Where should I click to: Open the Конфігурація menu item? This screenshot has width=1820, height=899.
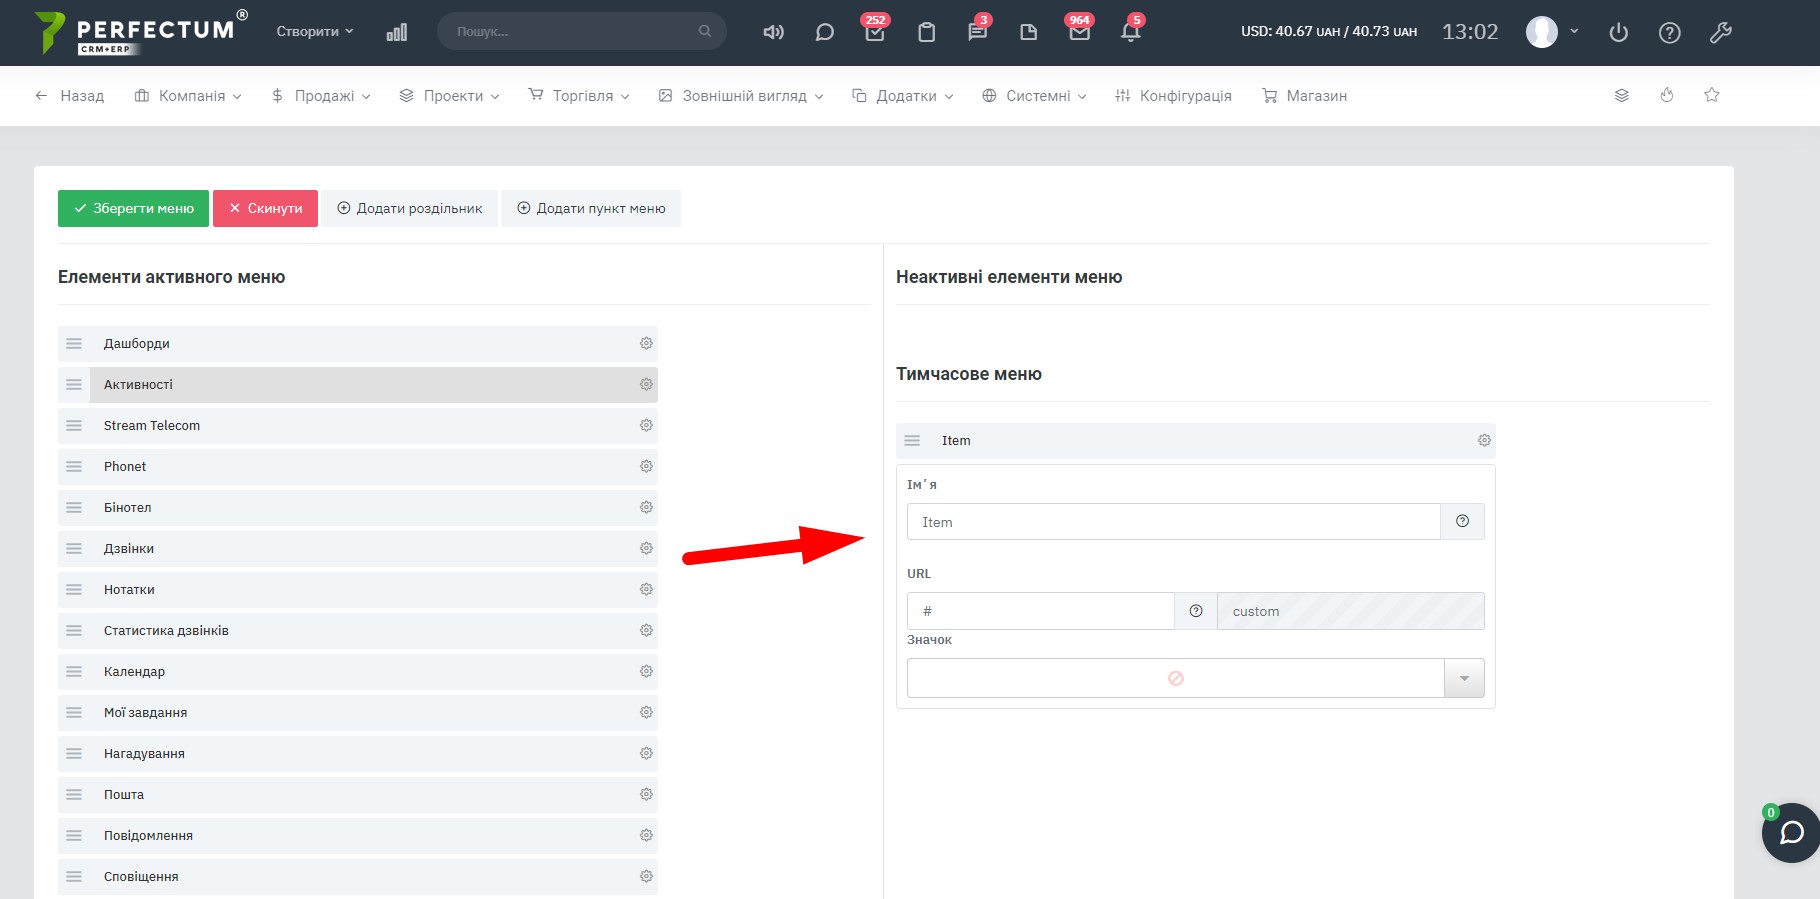(x=1174, y=96)
